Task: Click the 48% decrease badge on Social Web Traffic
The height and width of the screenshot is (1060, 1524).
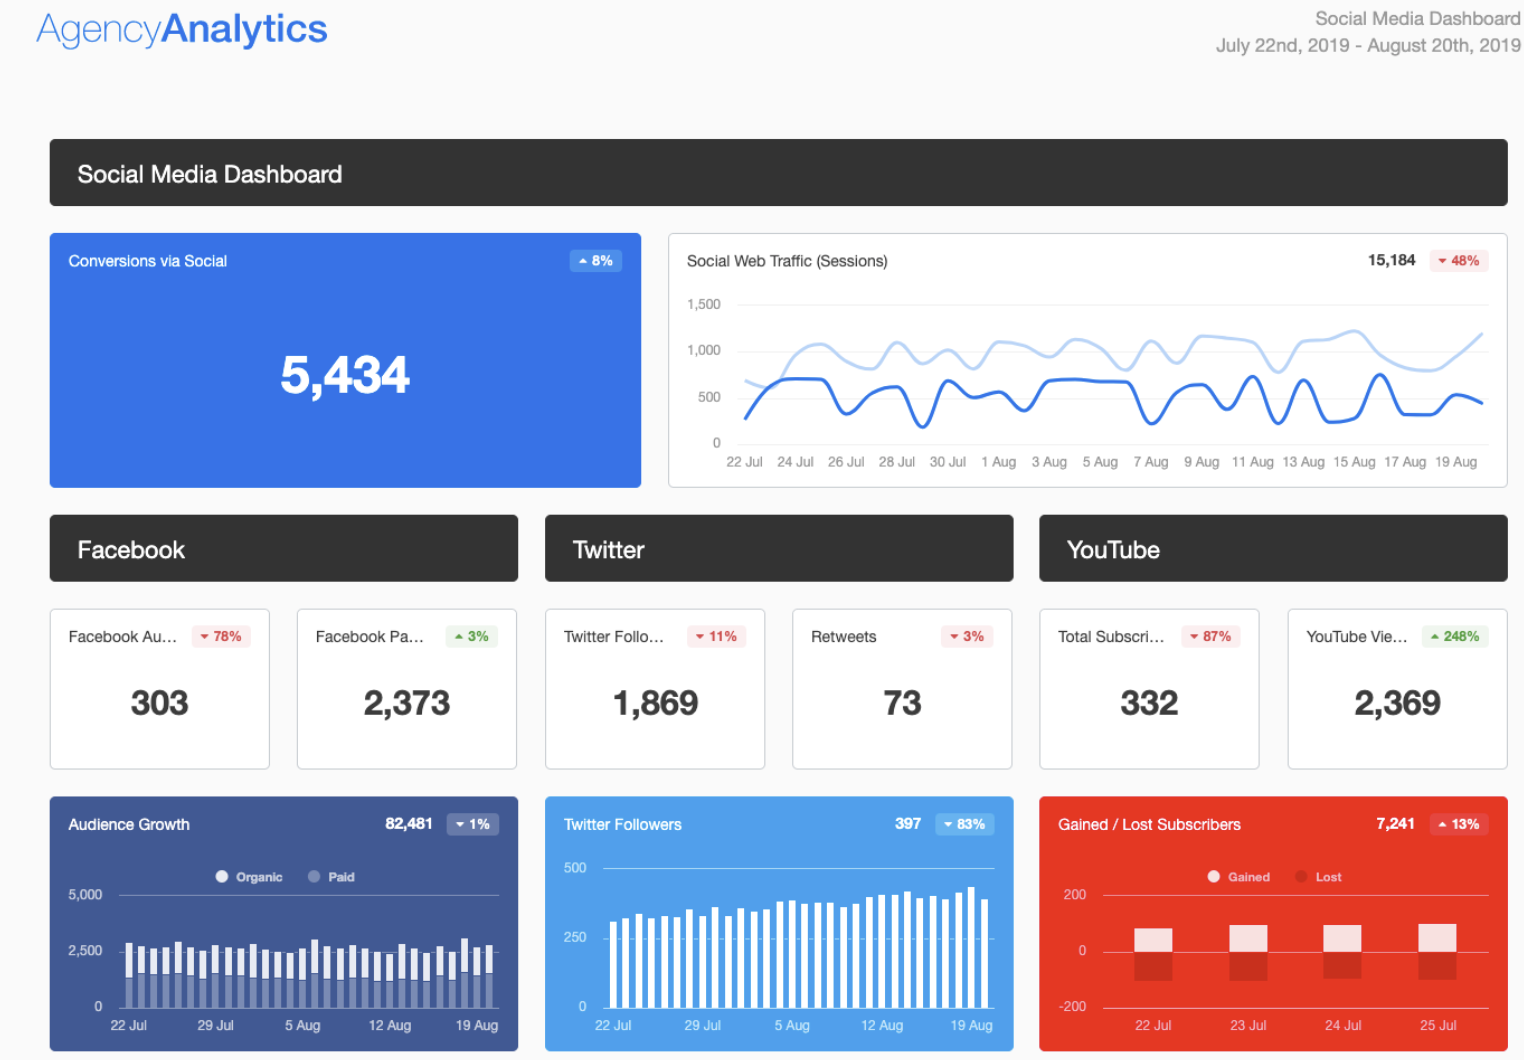Action: (1459, 260)
